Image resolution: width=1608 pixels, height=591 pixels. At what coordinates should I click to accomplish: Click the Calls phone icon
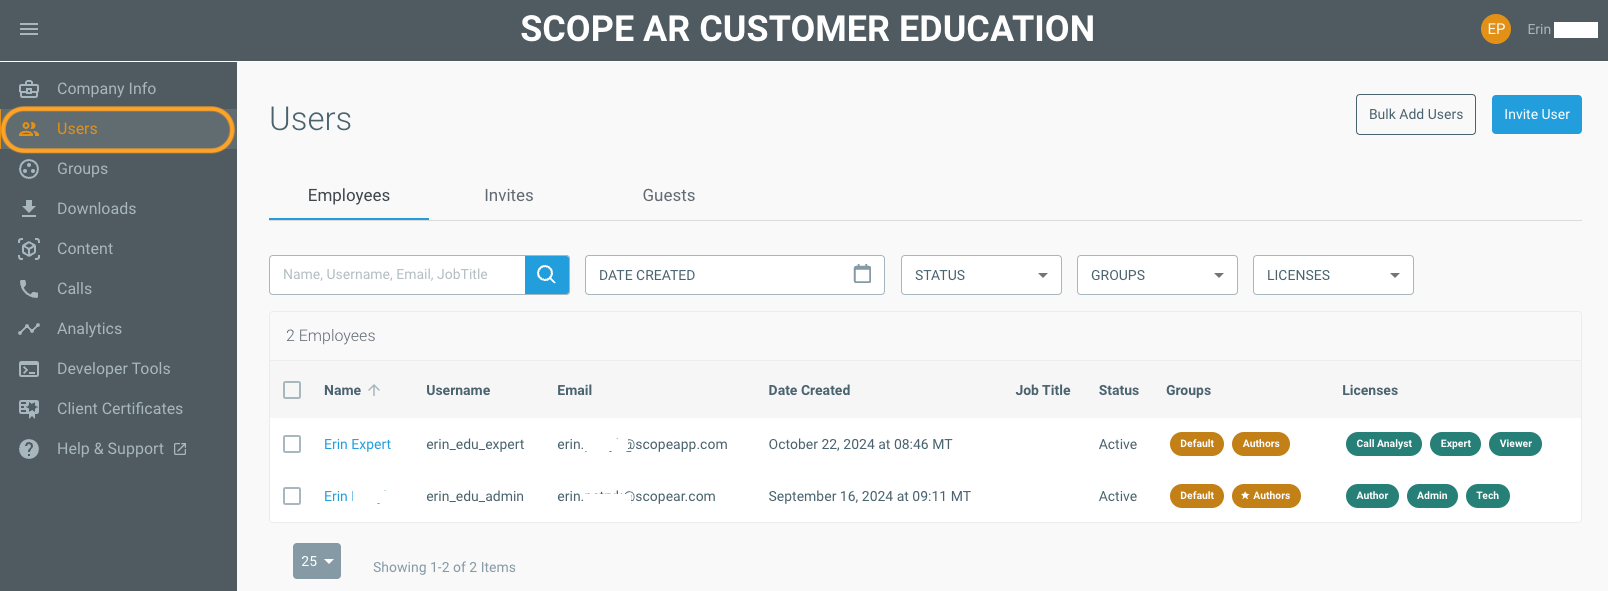29,289
